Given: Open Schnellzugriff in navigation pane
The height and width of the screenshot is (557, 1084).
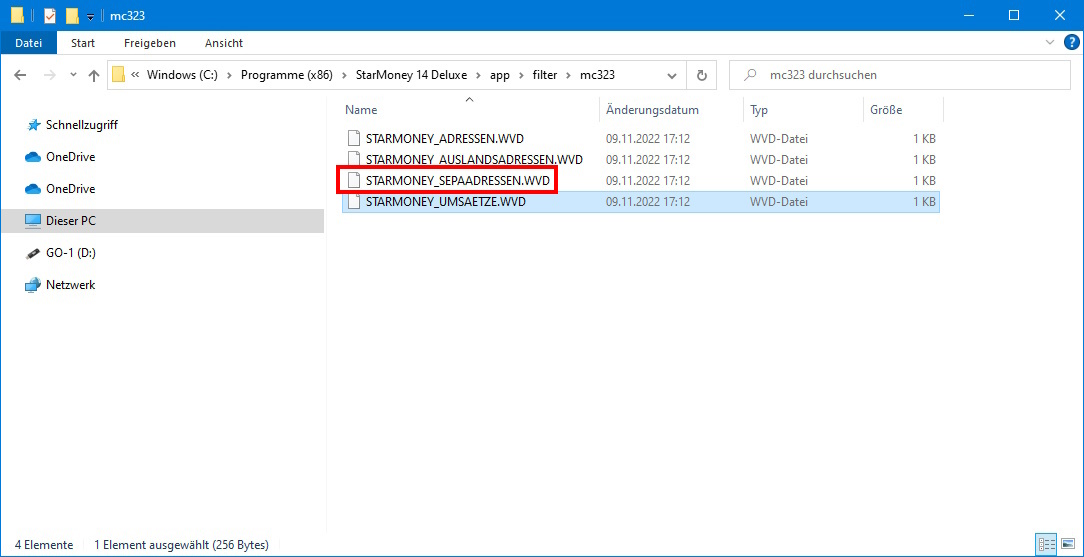Looking at the screenshot, I should (x=82, y=125).
